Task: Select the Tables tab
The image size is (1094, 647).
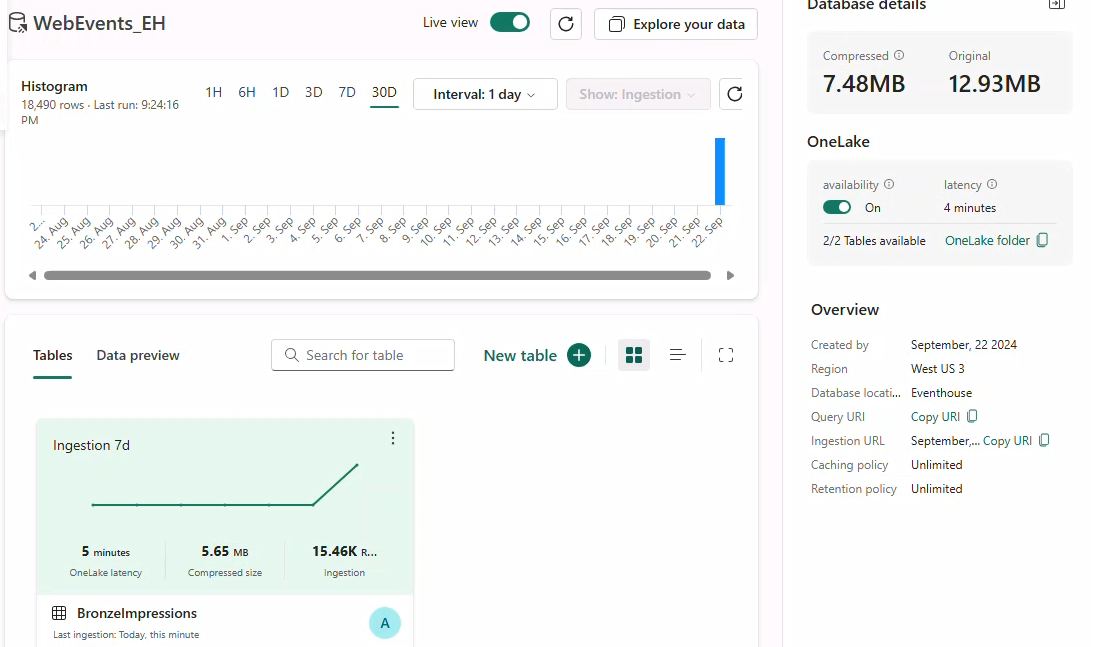Action: [52, 355]
